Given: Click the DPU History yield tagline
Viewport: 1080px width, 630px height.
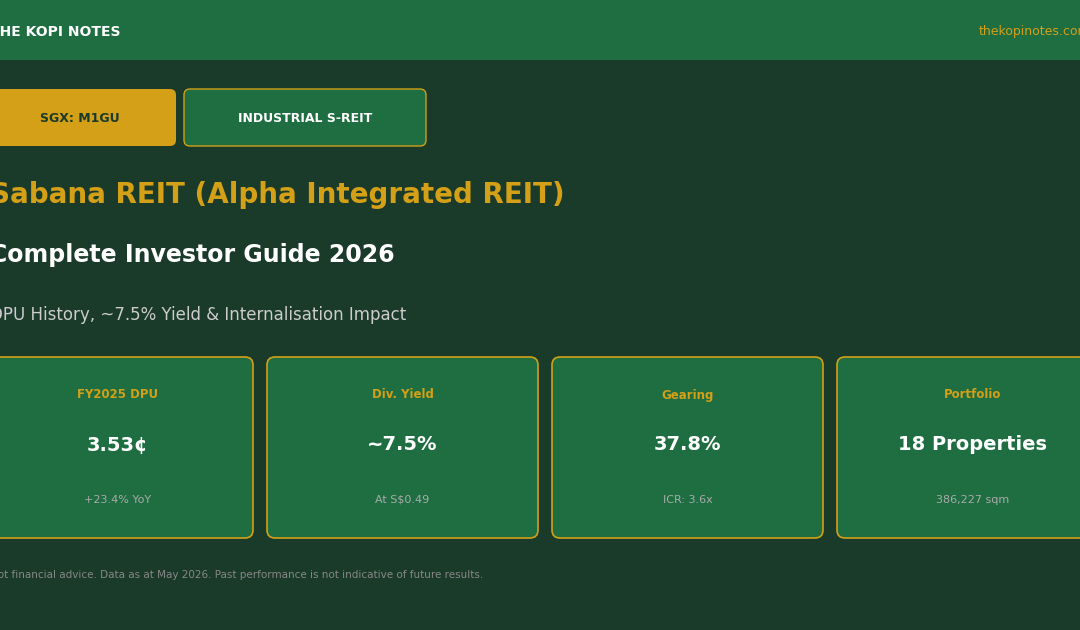Looking at the screenshot, I should click(202, 315).
